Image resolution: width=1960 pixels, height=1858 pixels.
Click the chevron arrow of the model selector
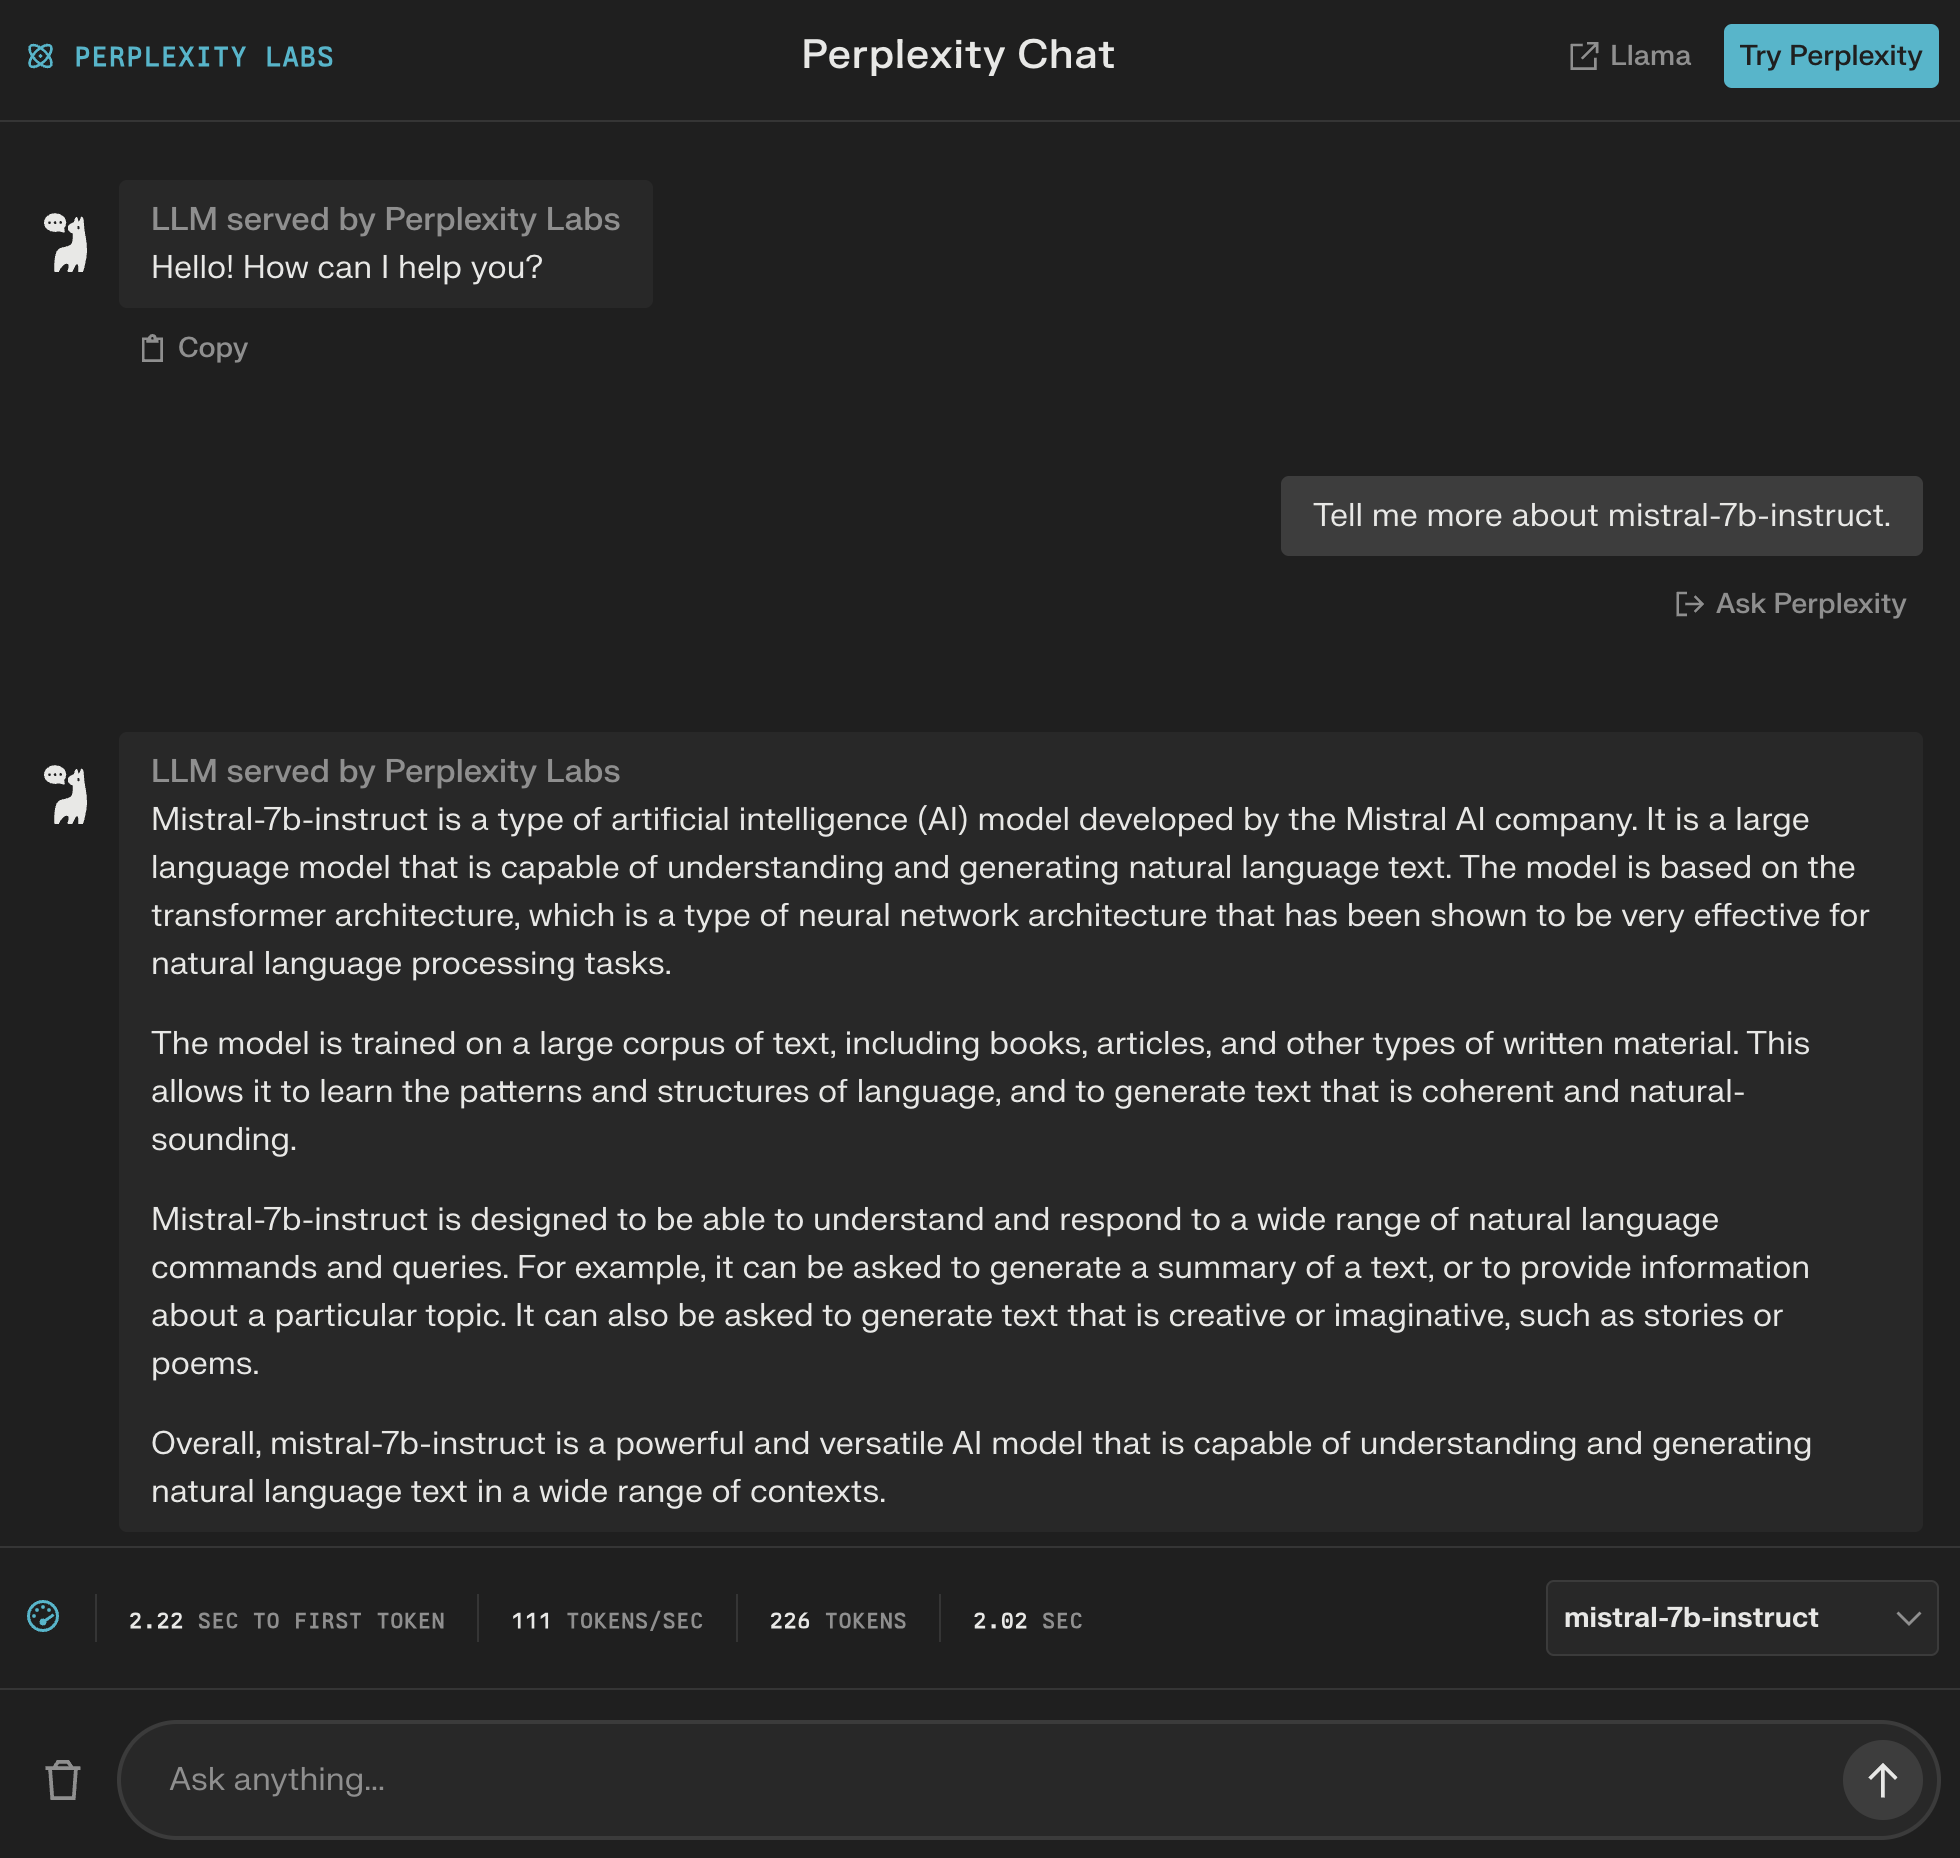pos(1908,1619)
